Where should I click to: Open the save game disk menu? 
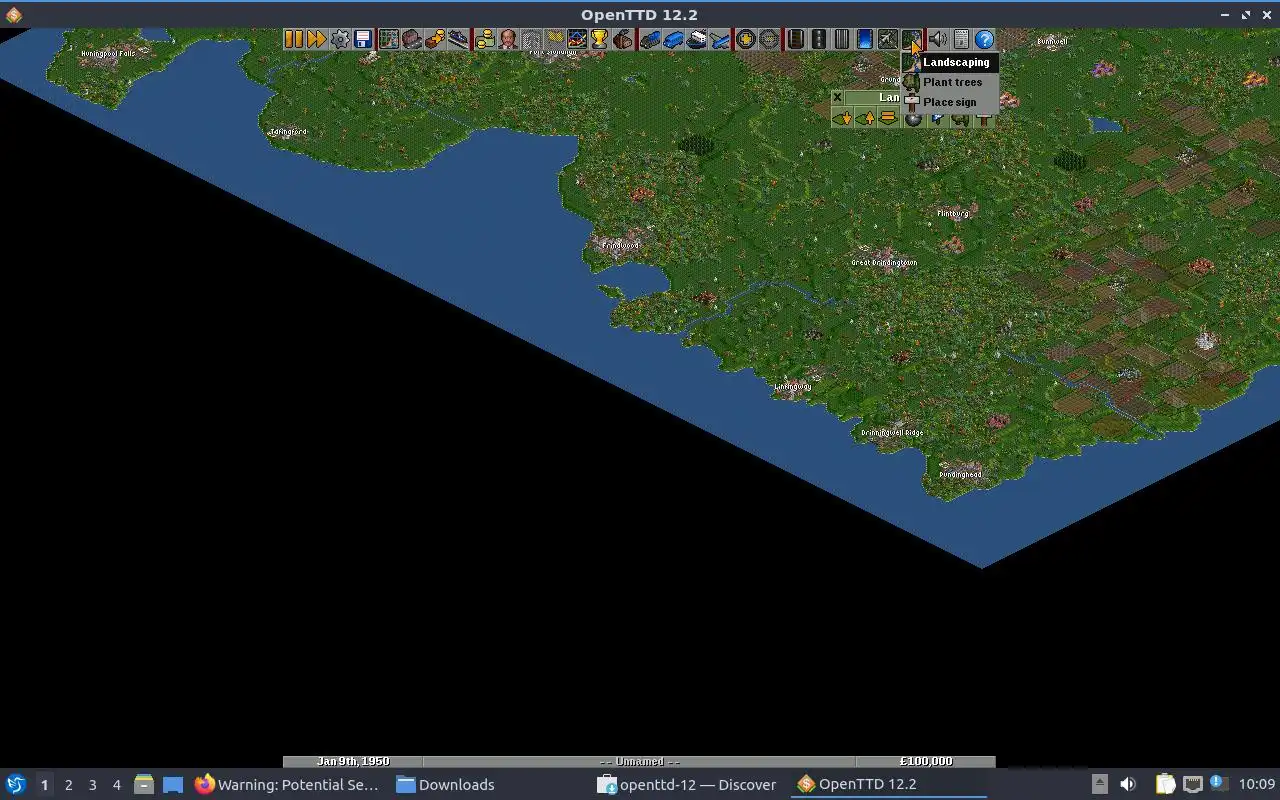tap(363, 39)
